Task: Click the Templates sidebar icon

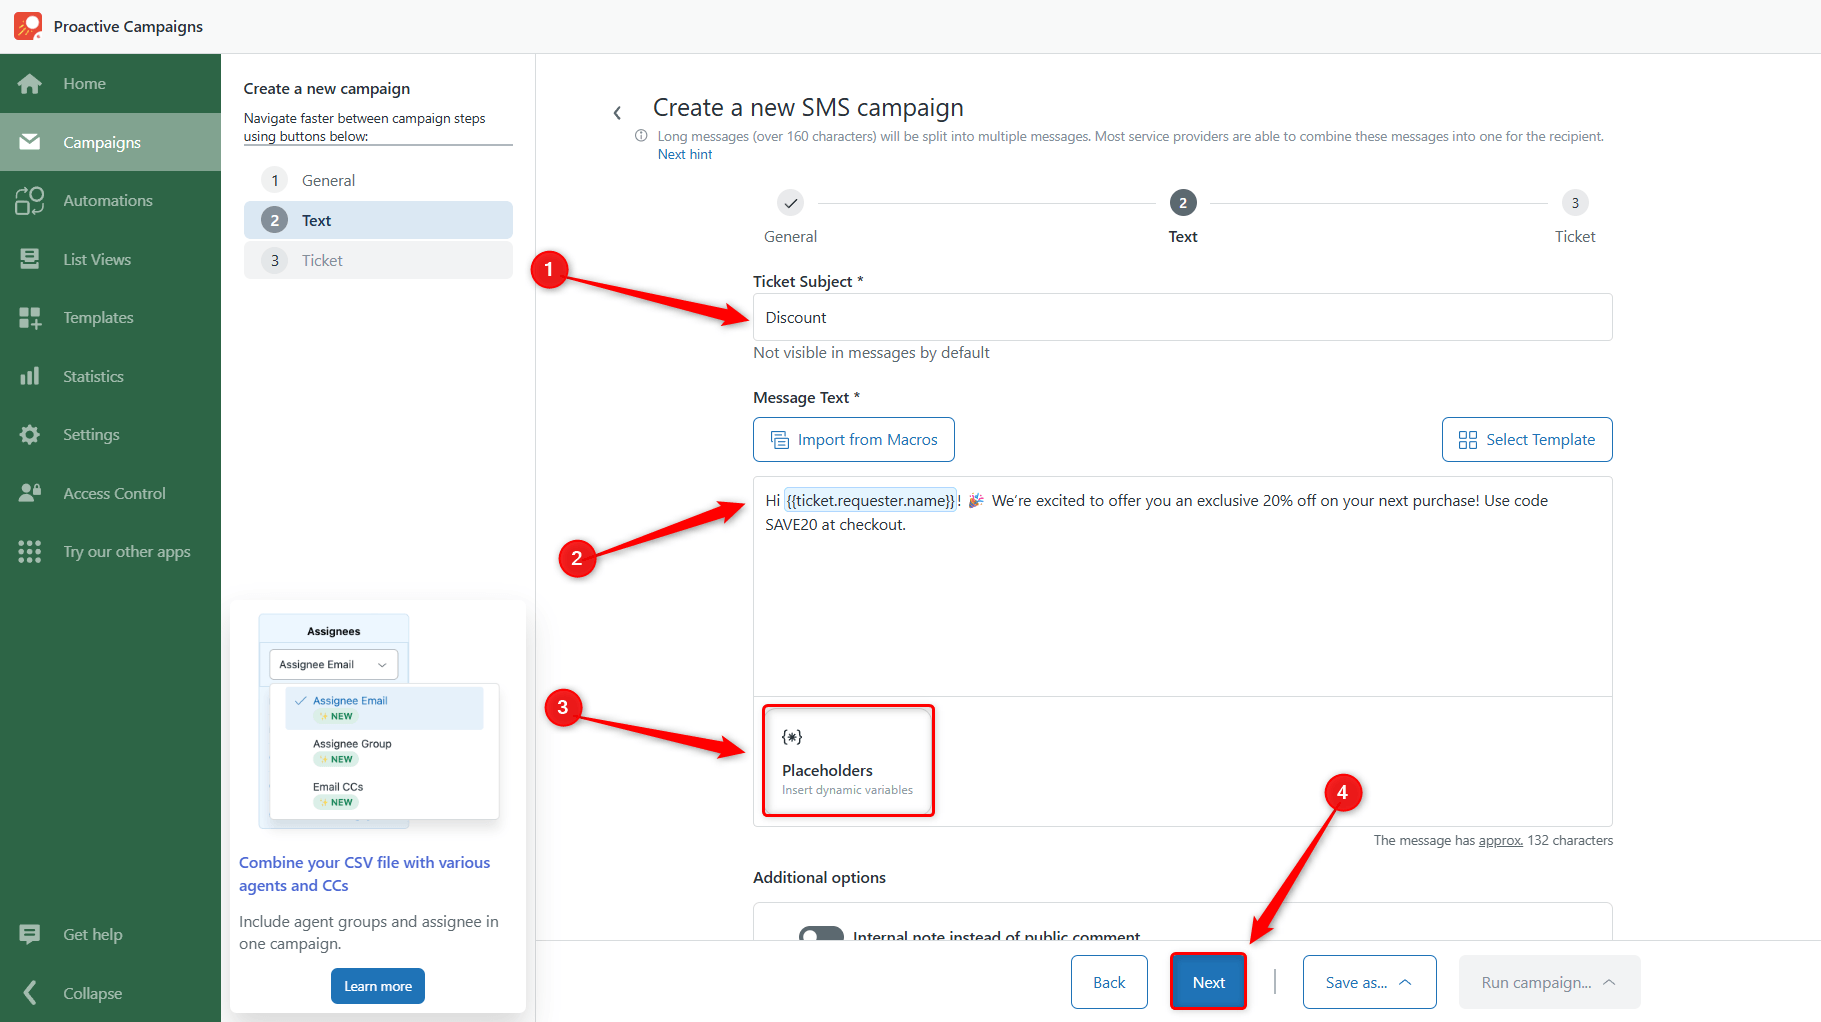Action: [30, 318]
